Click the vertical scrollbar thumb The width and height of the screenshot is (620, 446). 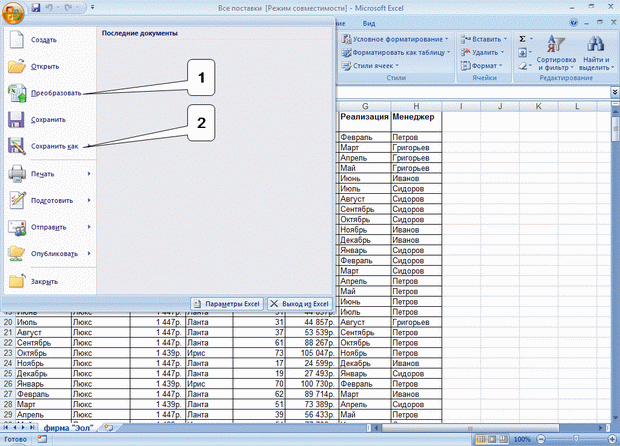tap(615, 129)
